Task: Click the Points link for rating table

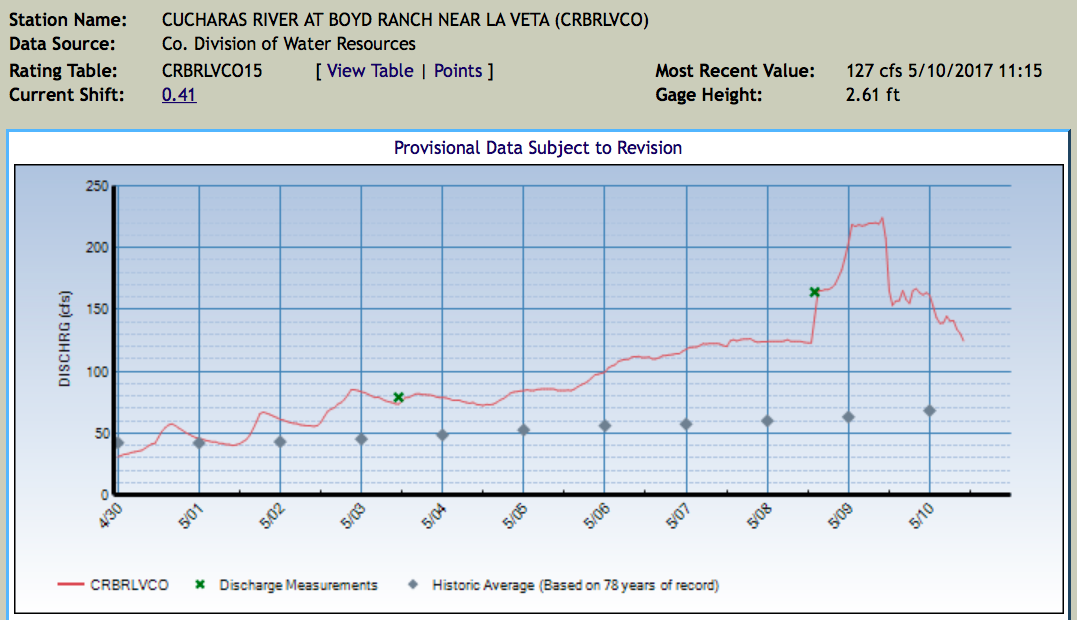Action: (458, 71)
